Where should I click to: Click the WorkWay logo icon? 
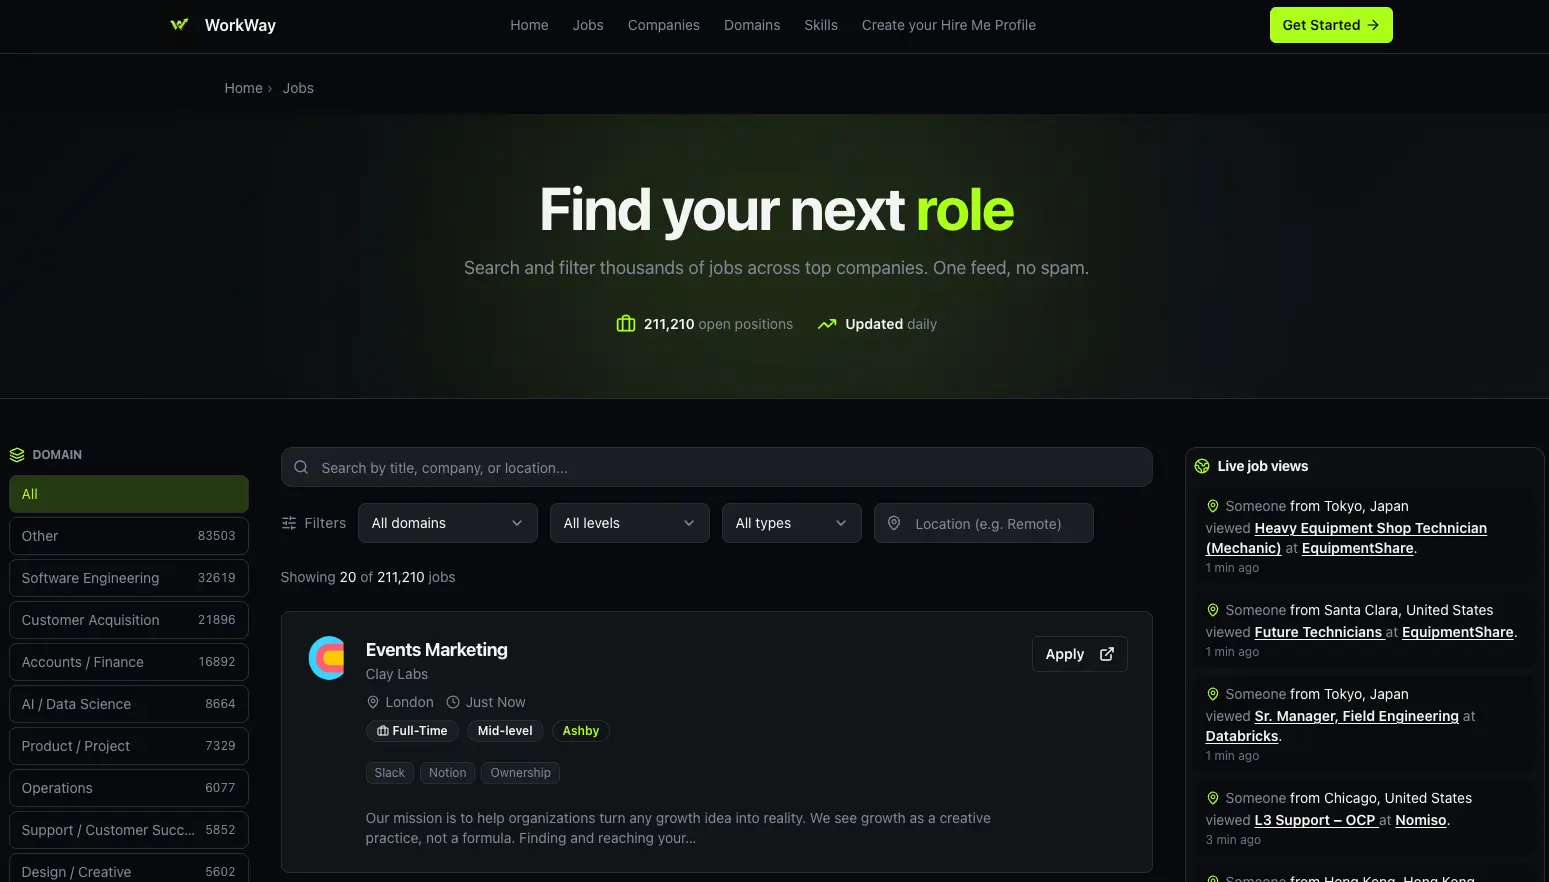179,25
